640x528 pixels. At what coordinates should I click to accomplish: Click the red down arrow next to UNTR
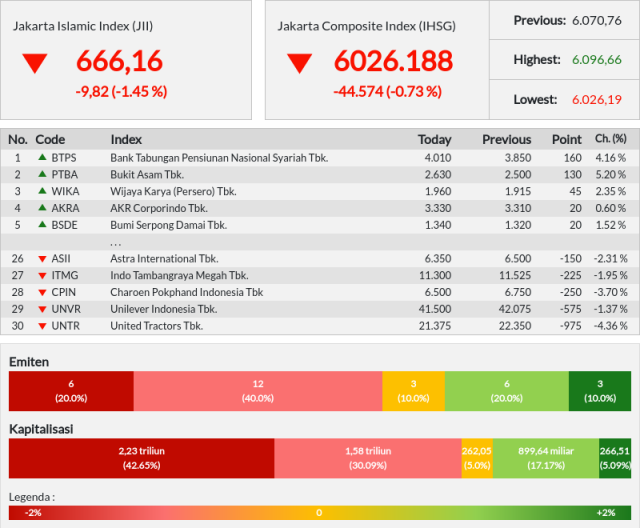click(x=42, y=326)
